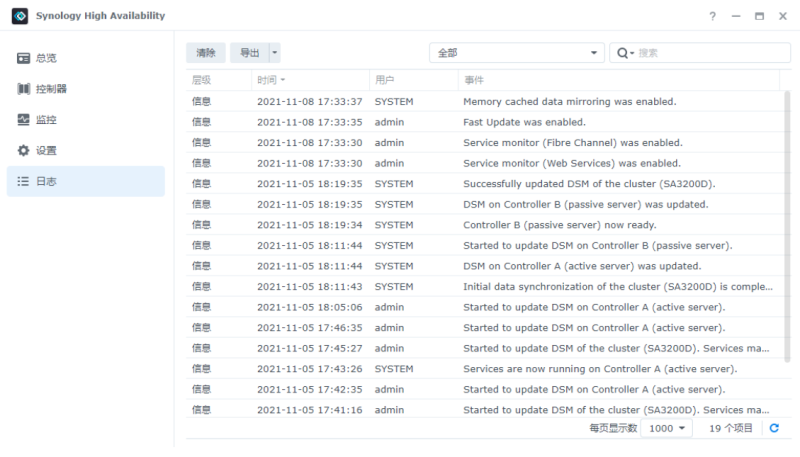Click timestamp 2021-11-05 17:45:27
This screenshot has height=457, width=800.
pyautogui.click(x=310, y=348)
